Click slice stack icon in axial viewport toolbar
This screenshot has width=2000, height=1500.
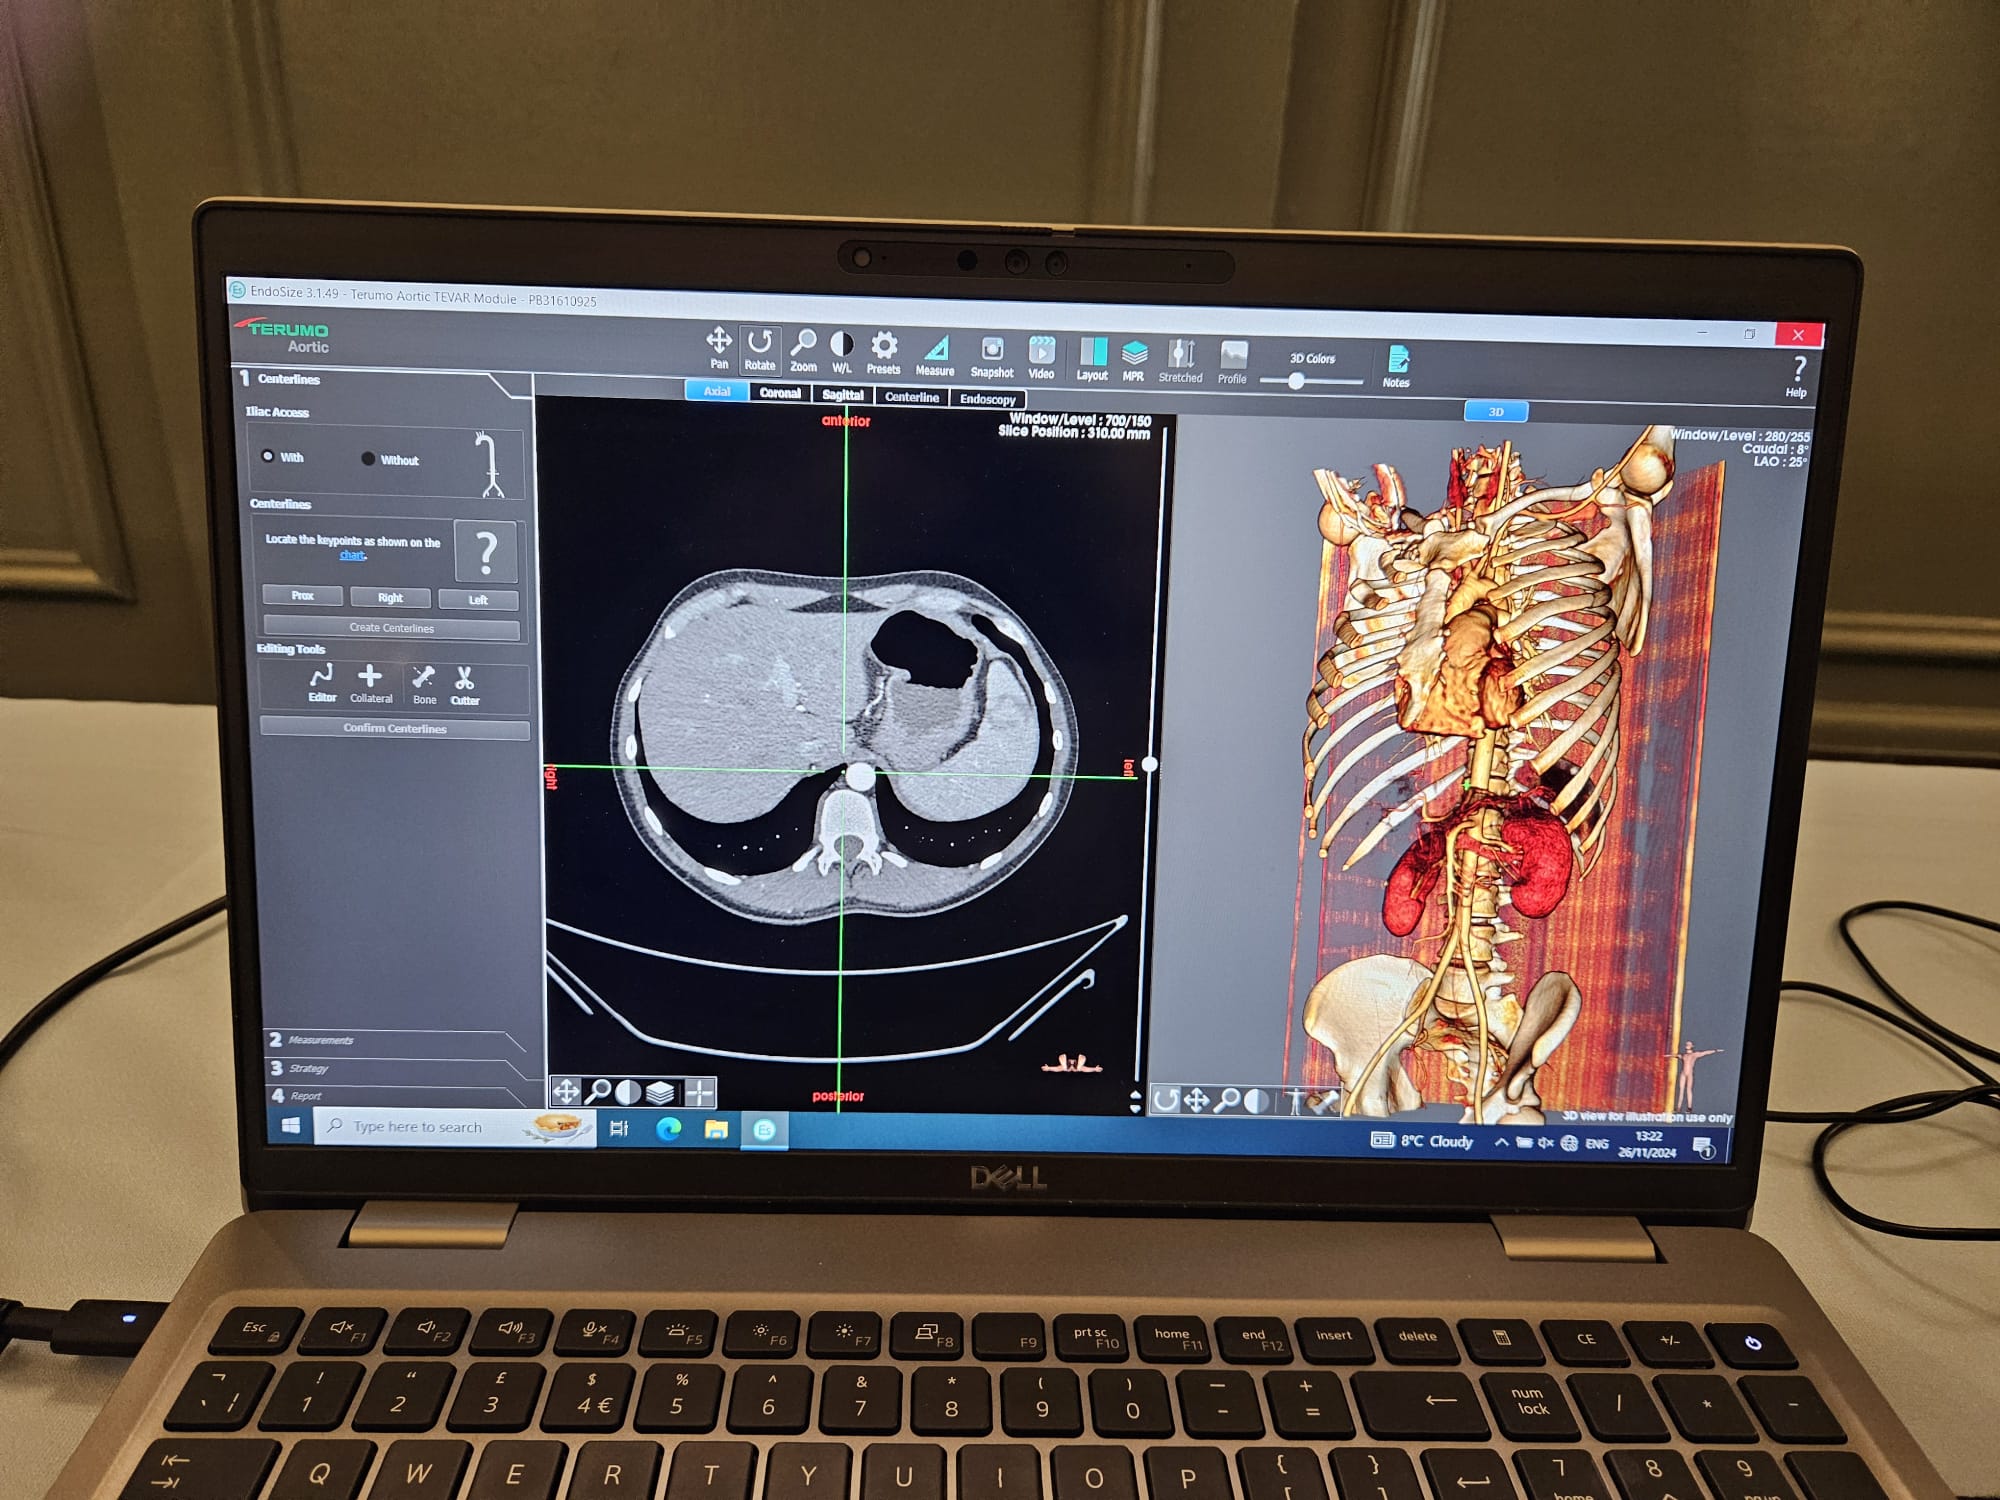tap(660, 1093)
